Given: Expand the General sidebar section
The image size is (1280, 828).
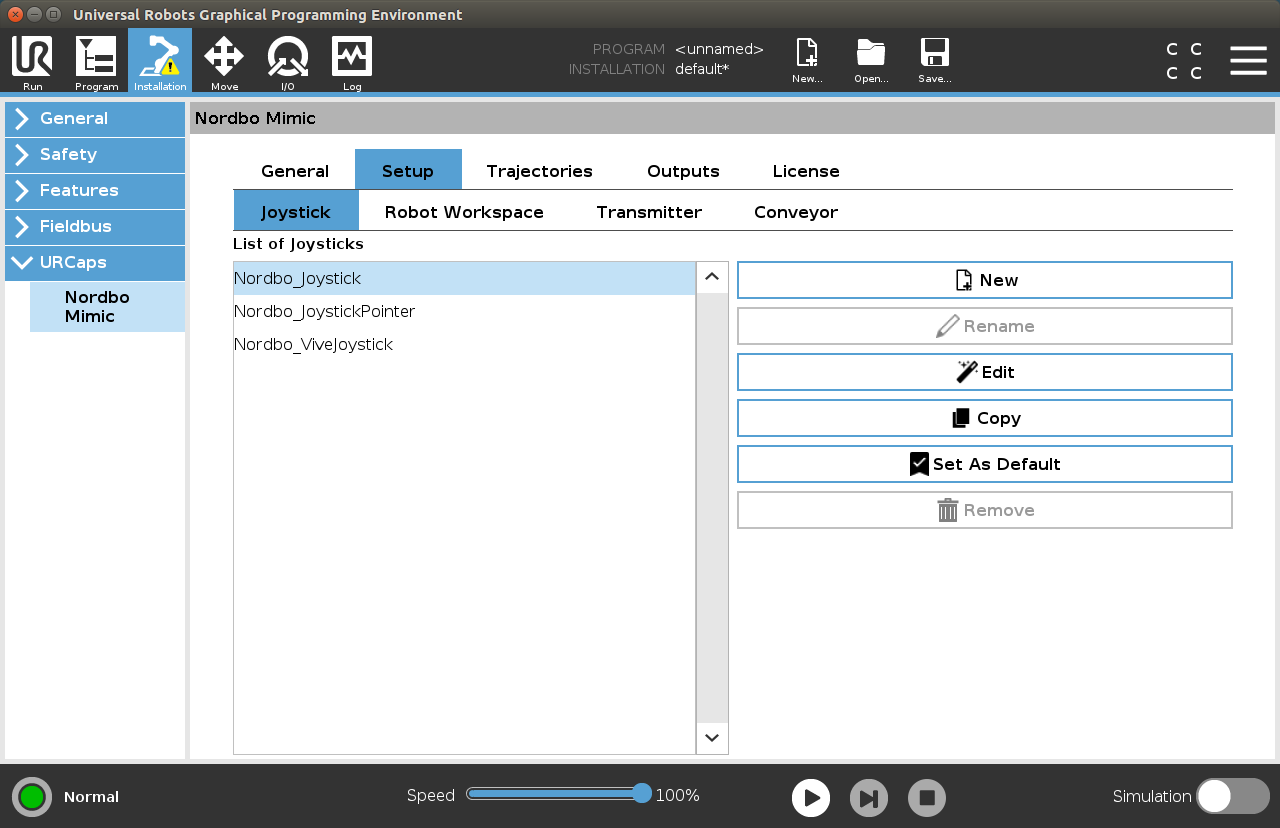Looking at the screenshot, I should [95, 118].
